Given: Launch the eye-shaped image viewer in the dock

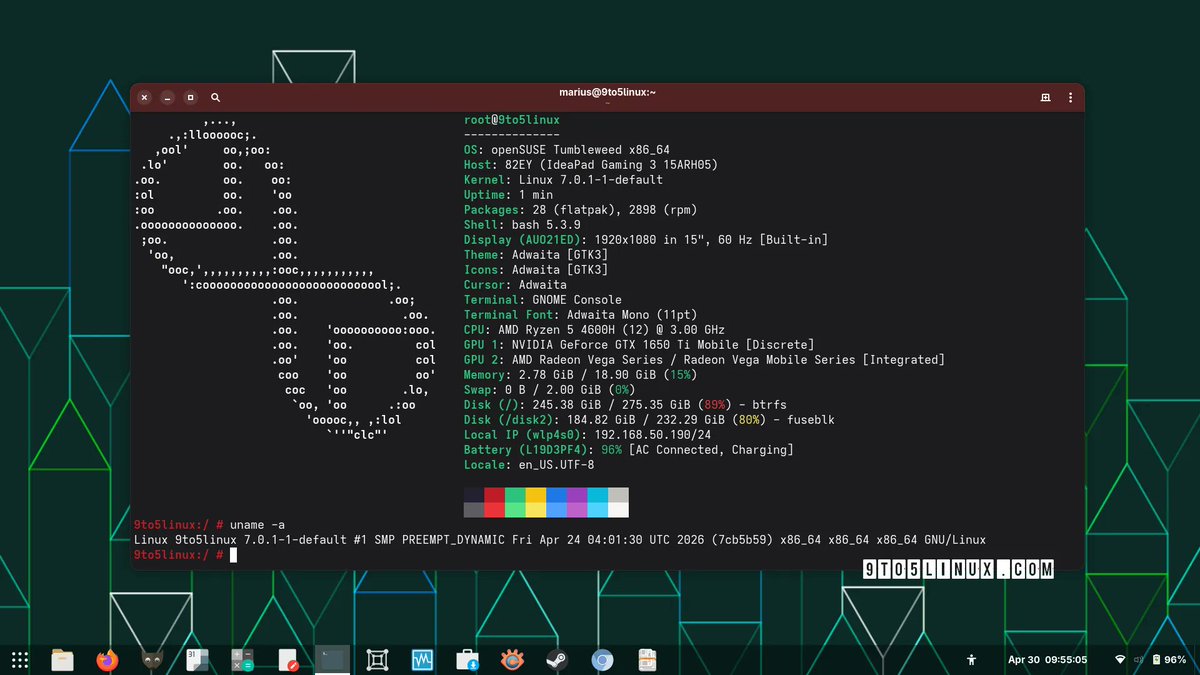Looking at the screenshot, I should point(512,660).
